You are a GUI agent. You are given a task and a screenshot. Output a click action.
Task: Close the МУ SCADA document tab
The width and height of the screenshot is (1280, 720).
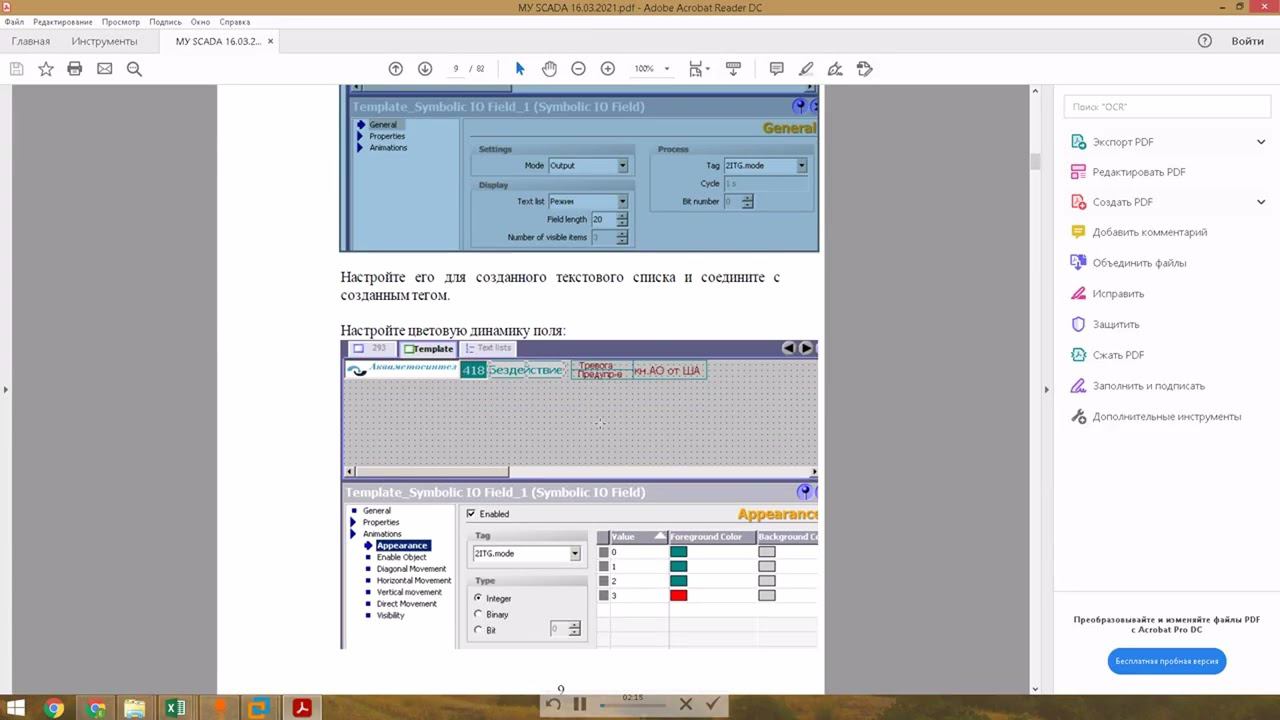pos(270,41)
